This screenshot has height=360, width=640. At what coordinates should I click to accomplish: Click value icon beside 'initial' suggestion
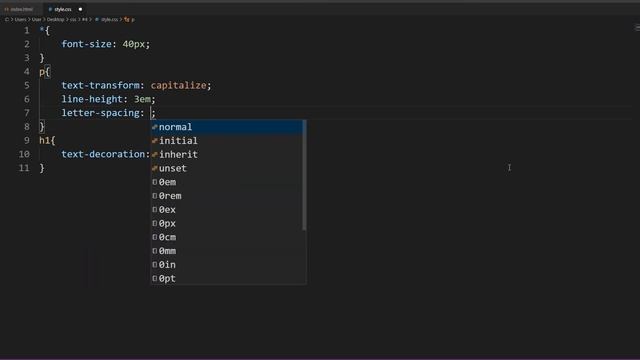pyautogui.click(x=155, y=141)
